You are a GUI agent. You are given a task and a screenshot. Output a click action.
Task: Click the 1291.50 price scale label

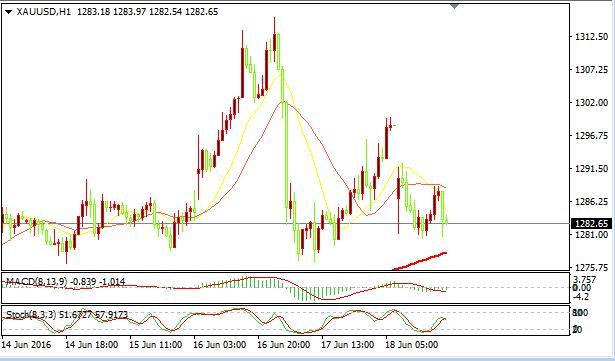point(591,168)
